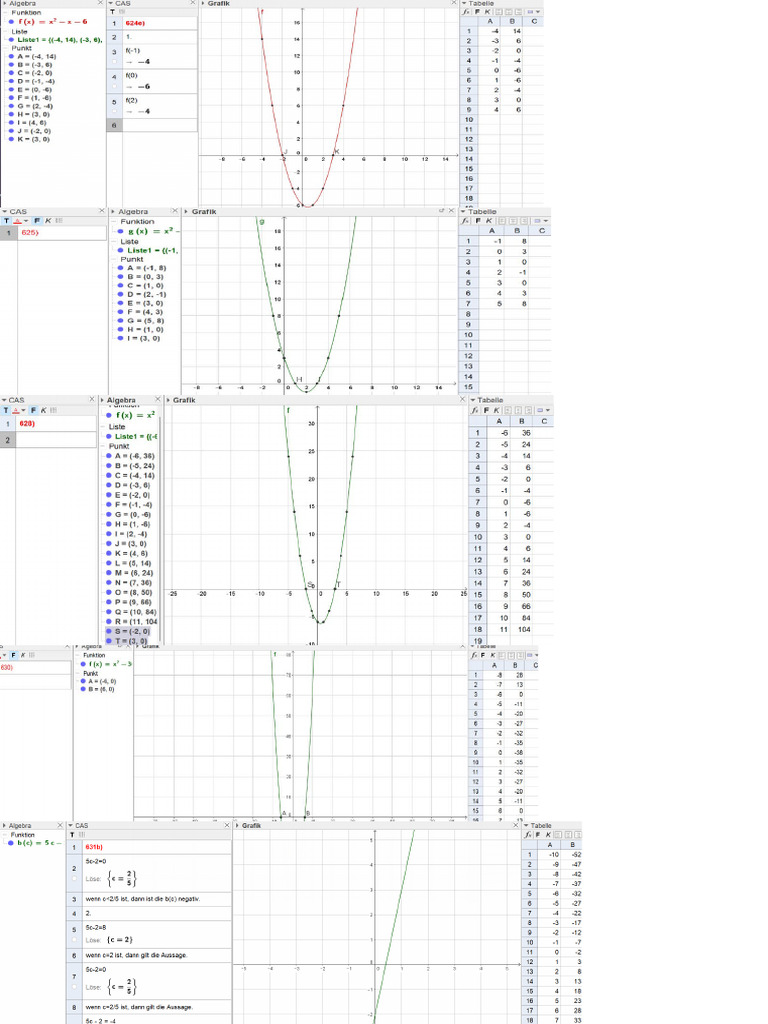
Task: Select center-align icon in the Tabelle toolbar above row -6, 36
Action: click(518, 410)
